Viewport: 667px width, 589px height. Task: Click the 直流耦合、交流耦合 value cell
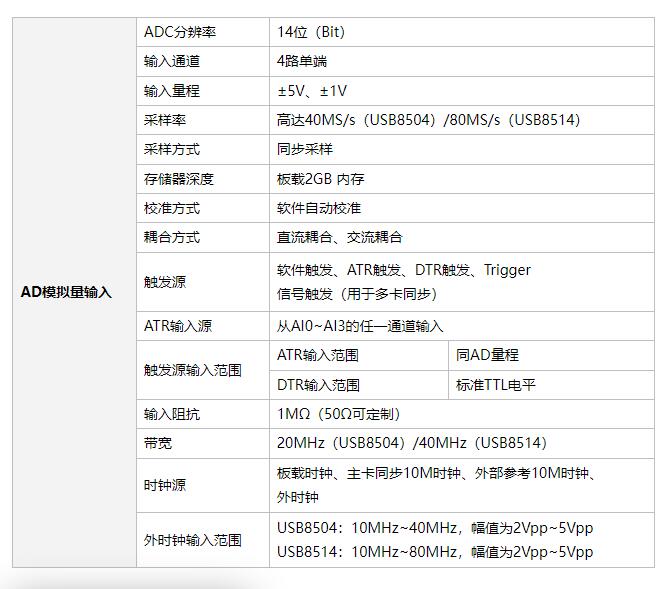tap(340, 237)
